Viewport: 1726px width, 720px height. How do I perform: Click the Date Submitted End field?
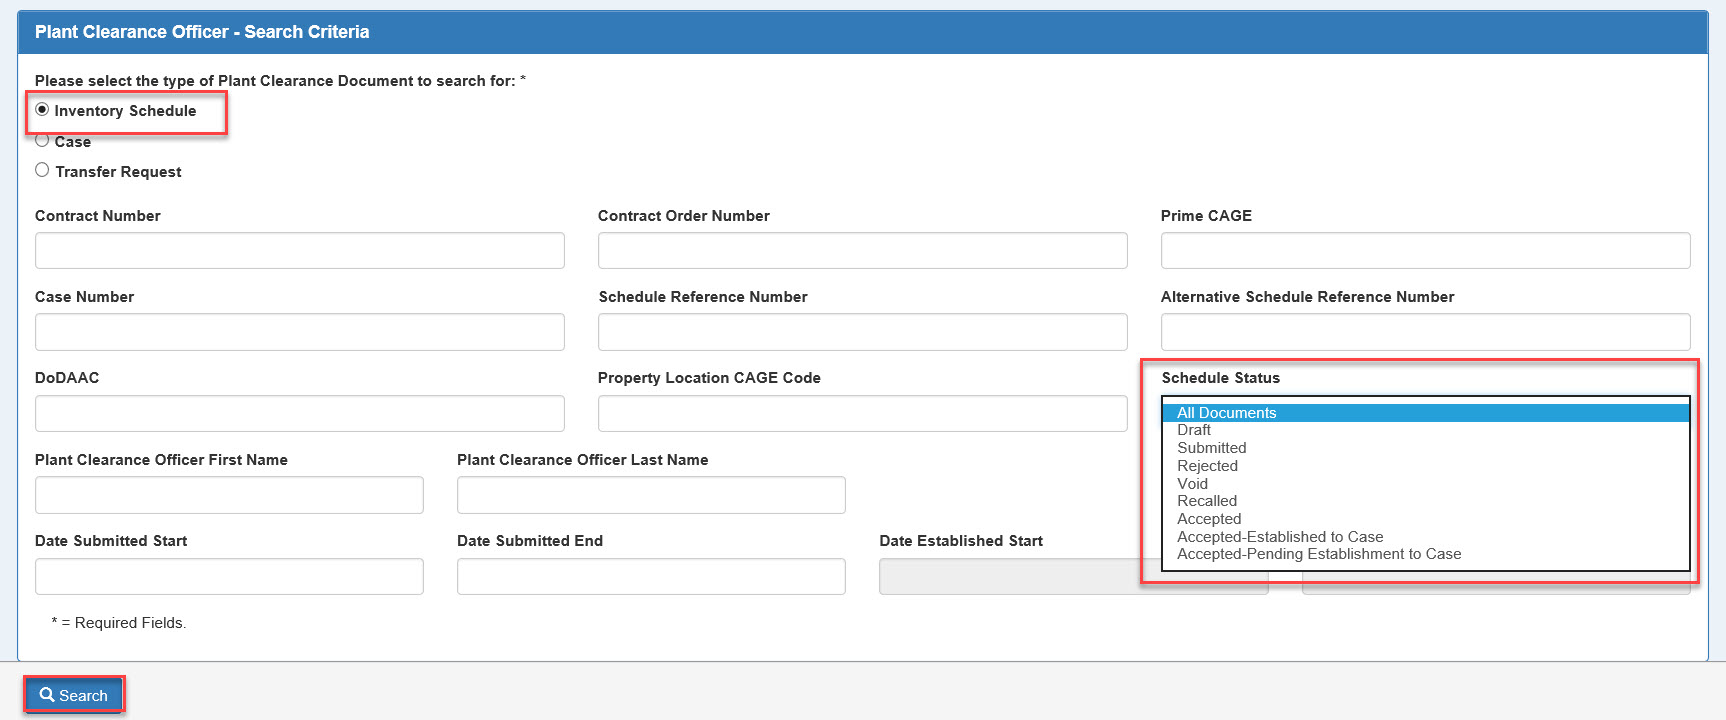click(651, 577)
